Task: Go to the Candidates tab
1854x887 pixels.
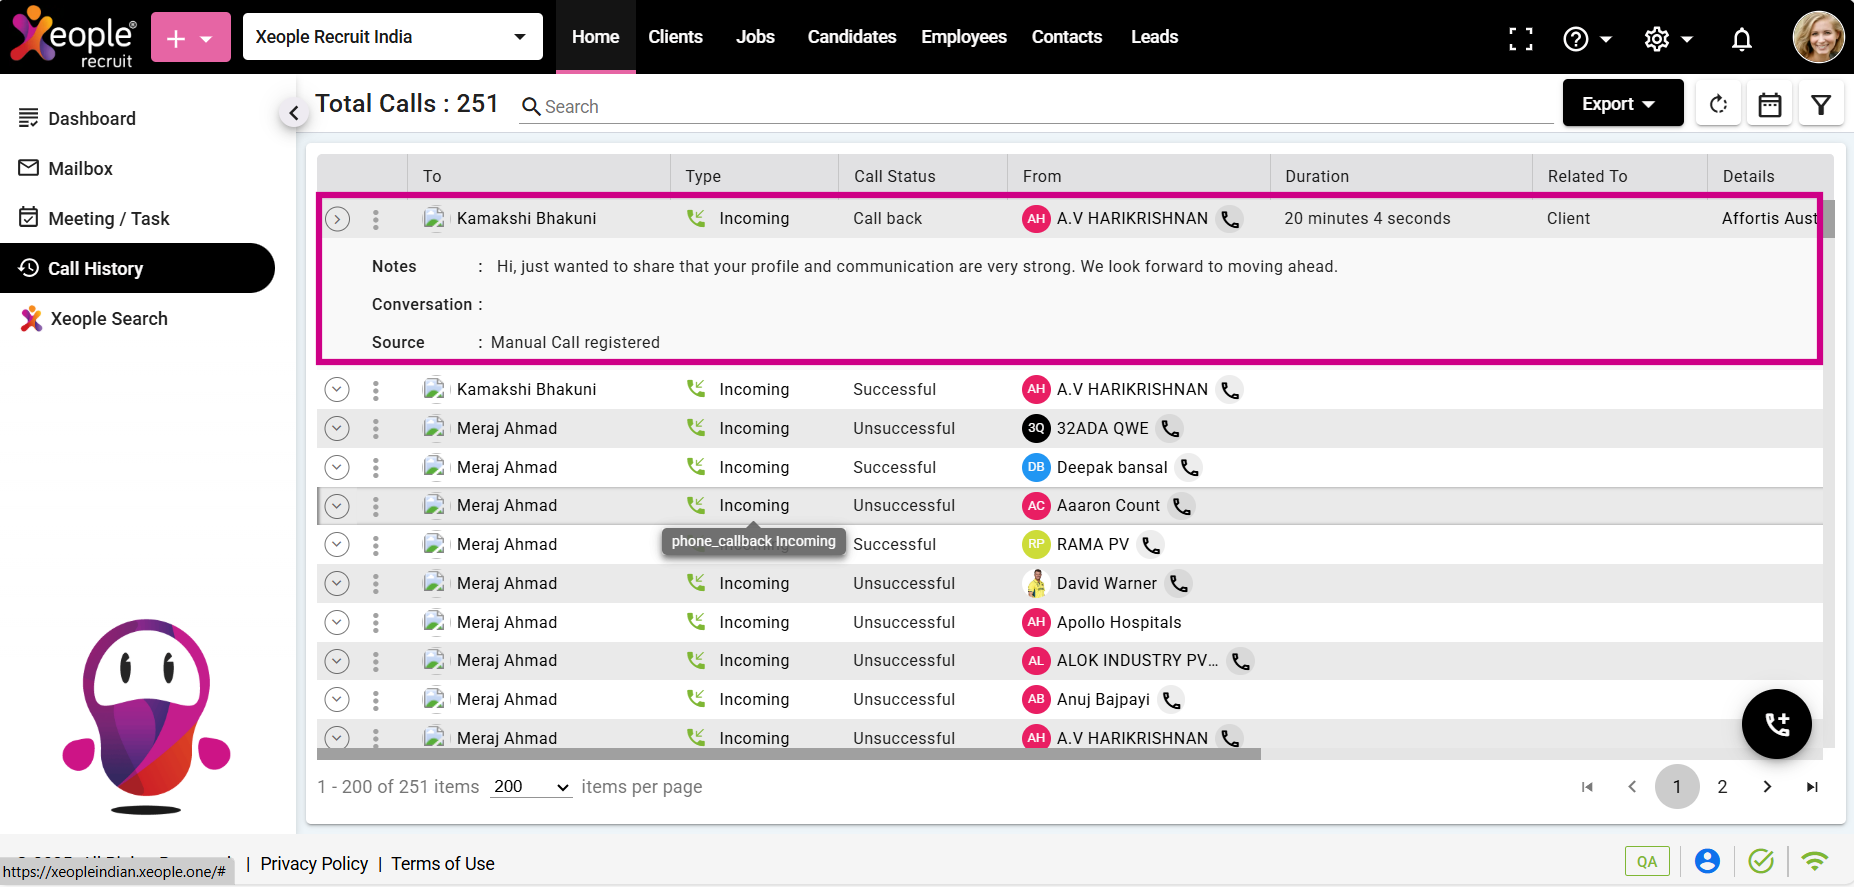Action: click(x=851, y=37)
